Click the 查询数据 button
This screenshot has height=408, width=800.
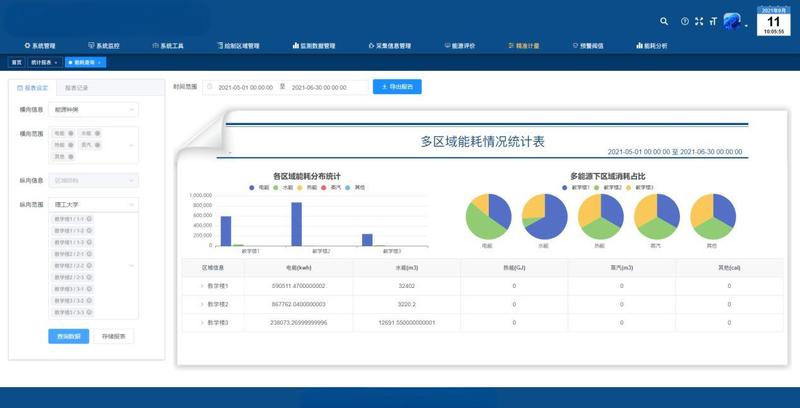(69, 336)
